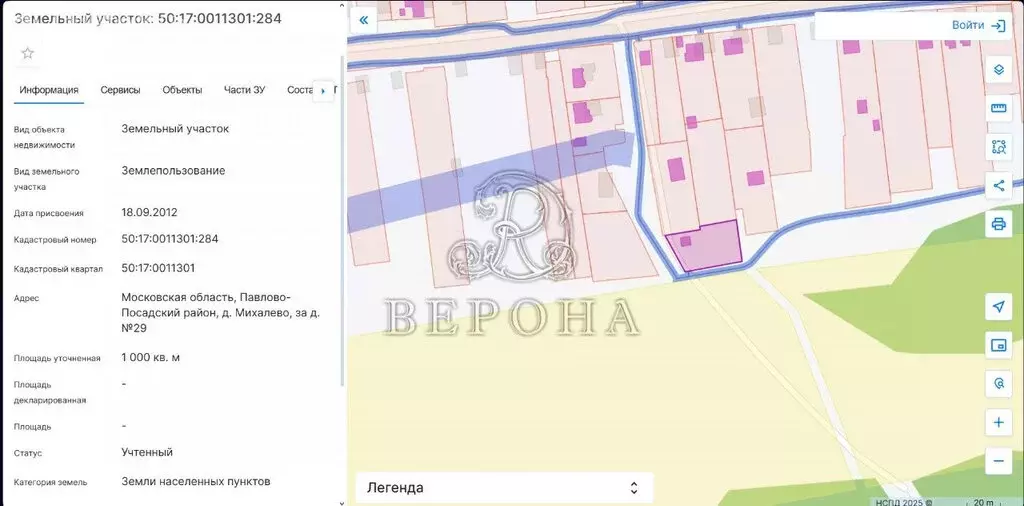The width and height of the screenshot is (1024, 506).
Task: Click the Земельный участок object type value
Action: click(175, 129)
